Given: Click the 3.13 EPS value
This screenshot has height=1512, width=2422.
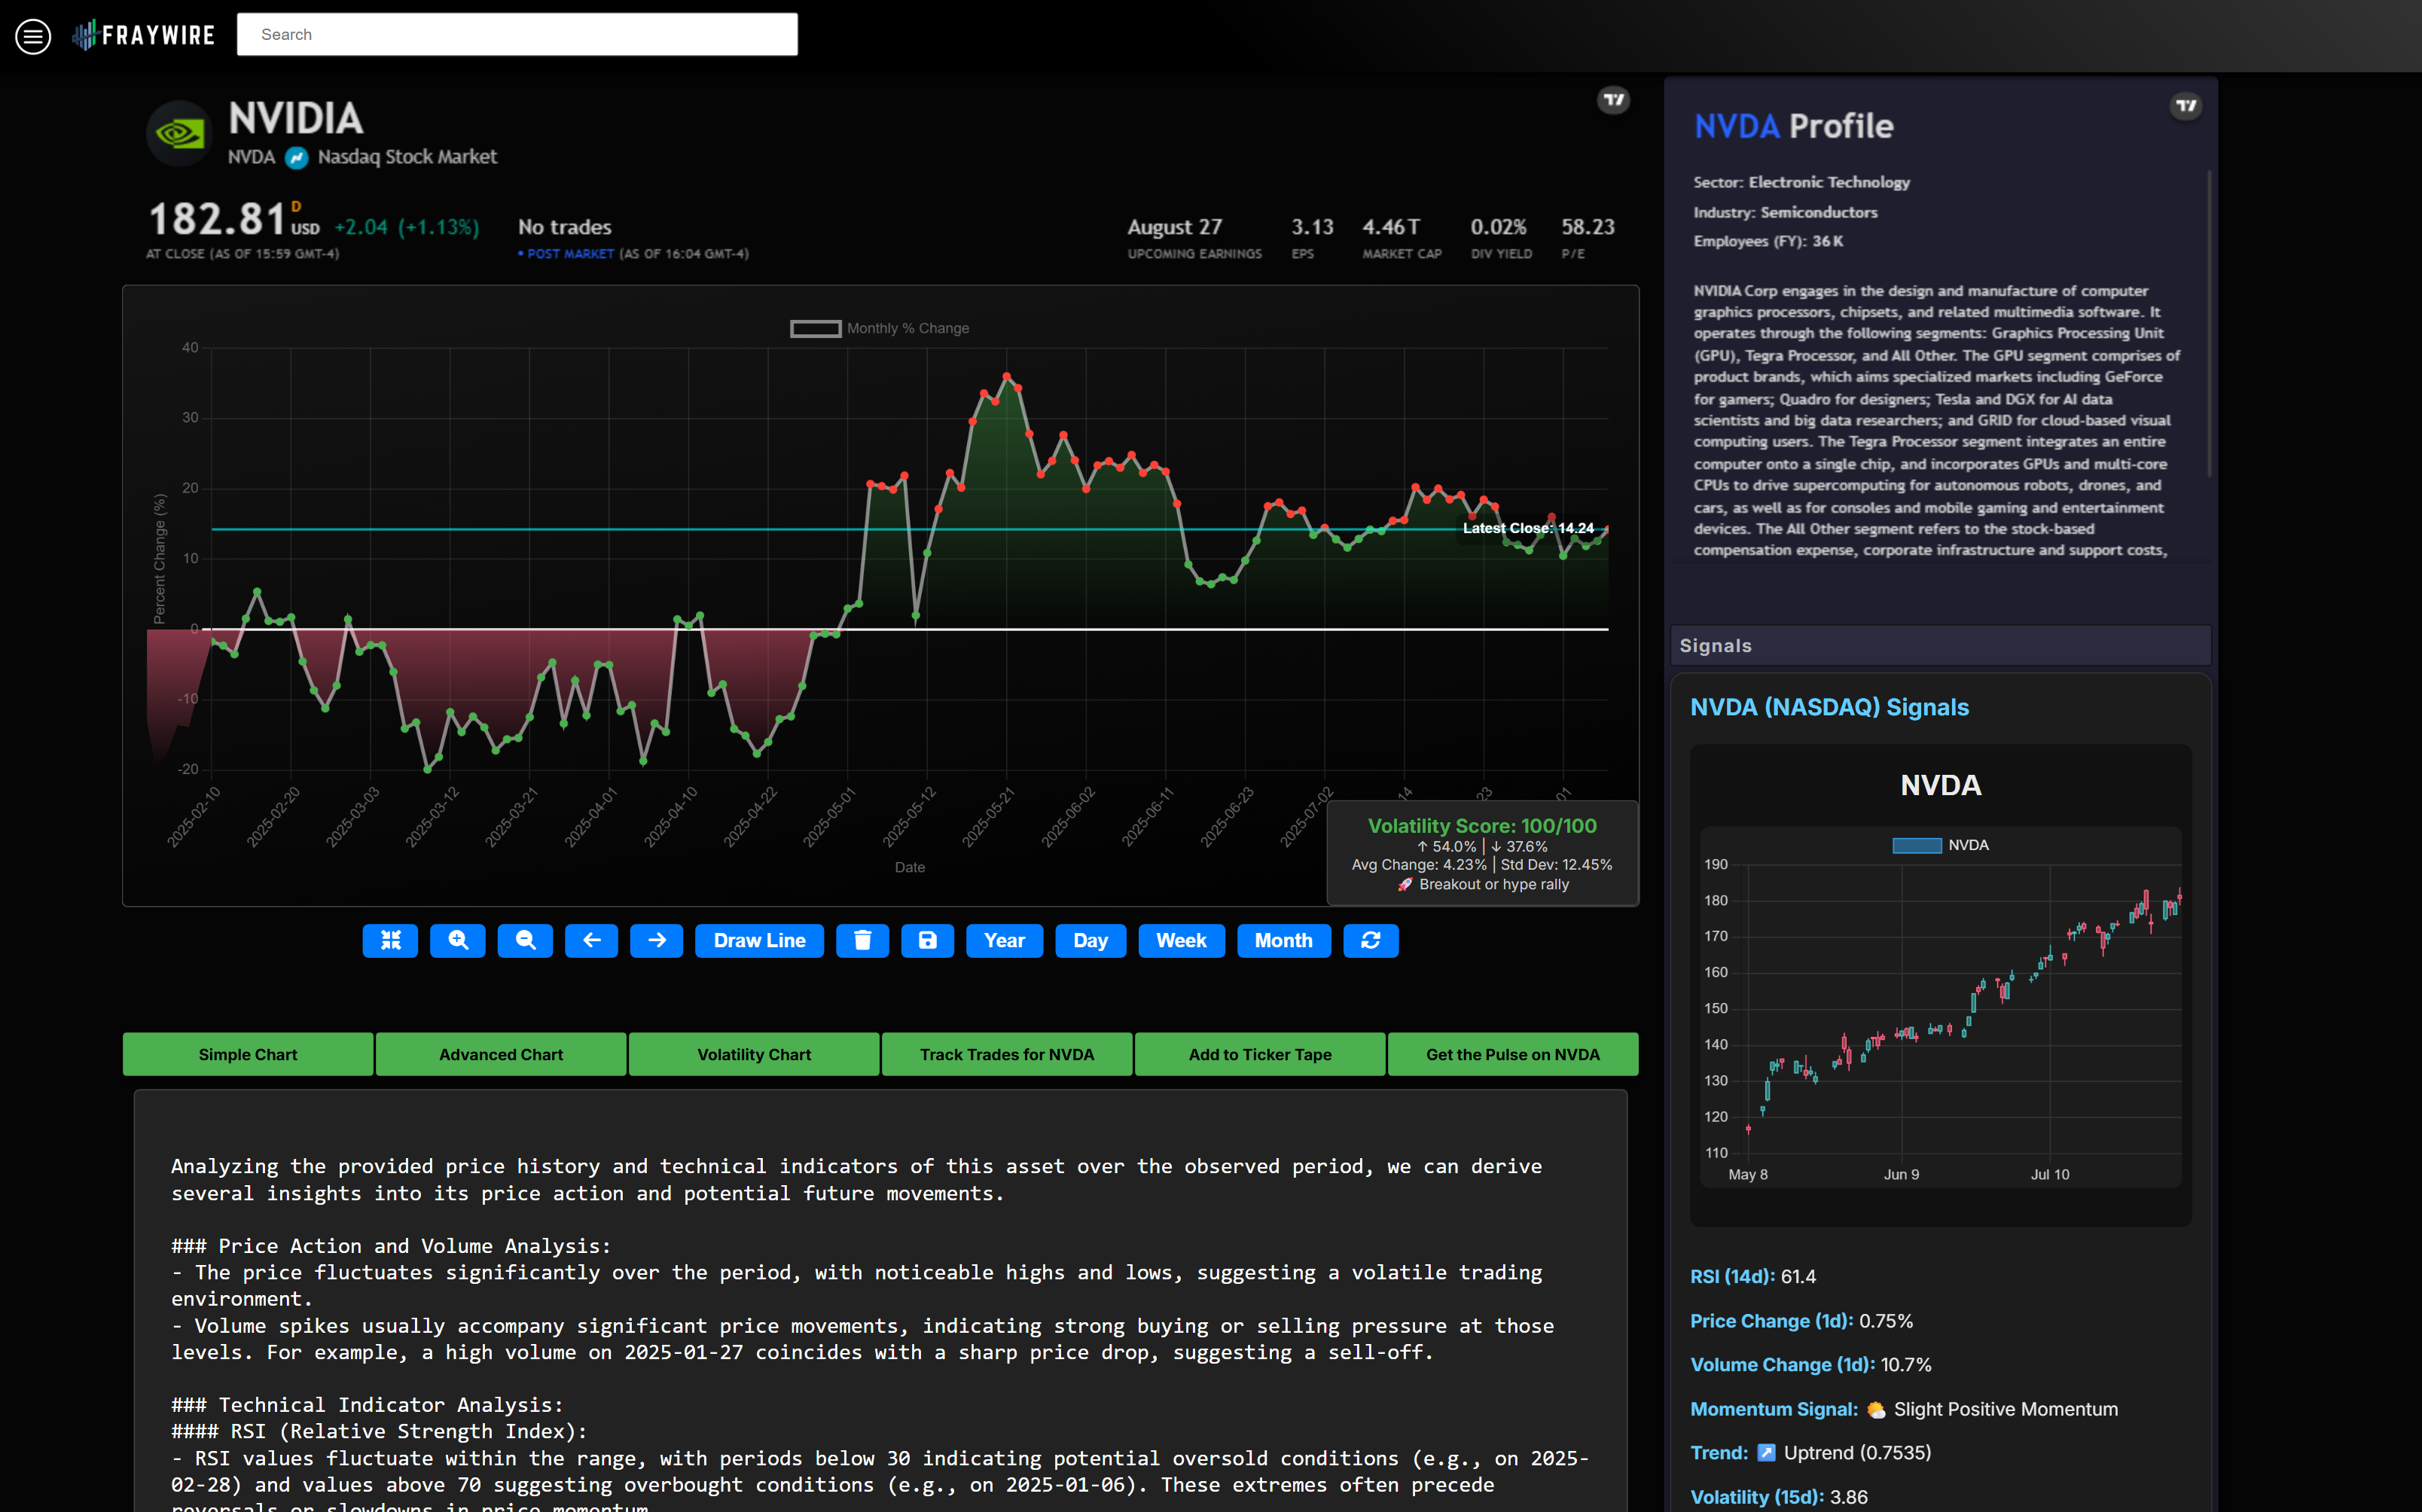Looking at the screenshot, I should click(1312, 227).
